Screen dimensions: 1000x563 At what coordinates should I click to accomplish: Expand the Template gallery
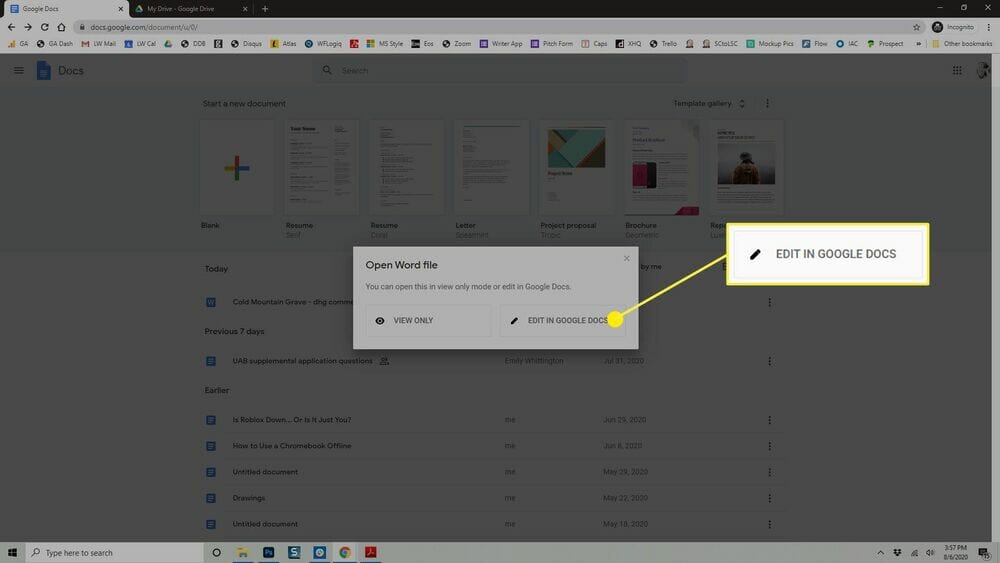pos(710,104)
